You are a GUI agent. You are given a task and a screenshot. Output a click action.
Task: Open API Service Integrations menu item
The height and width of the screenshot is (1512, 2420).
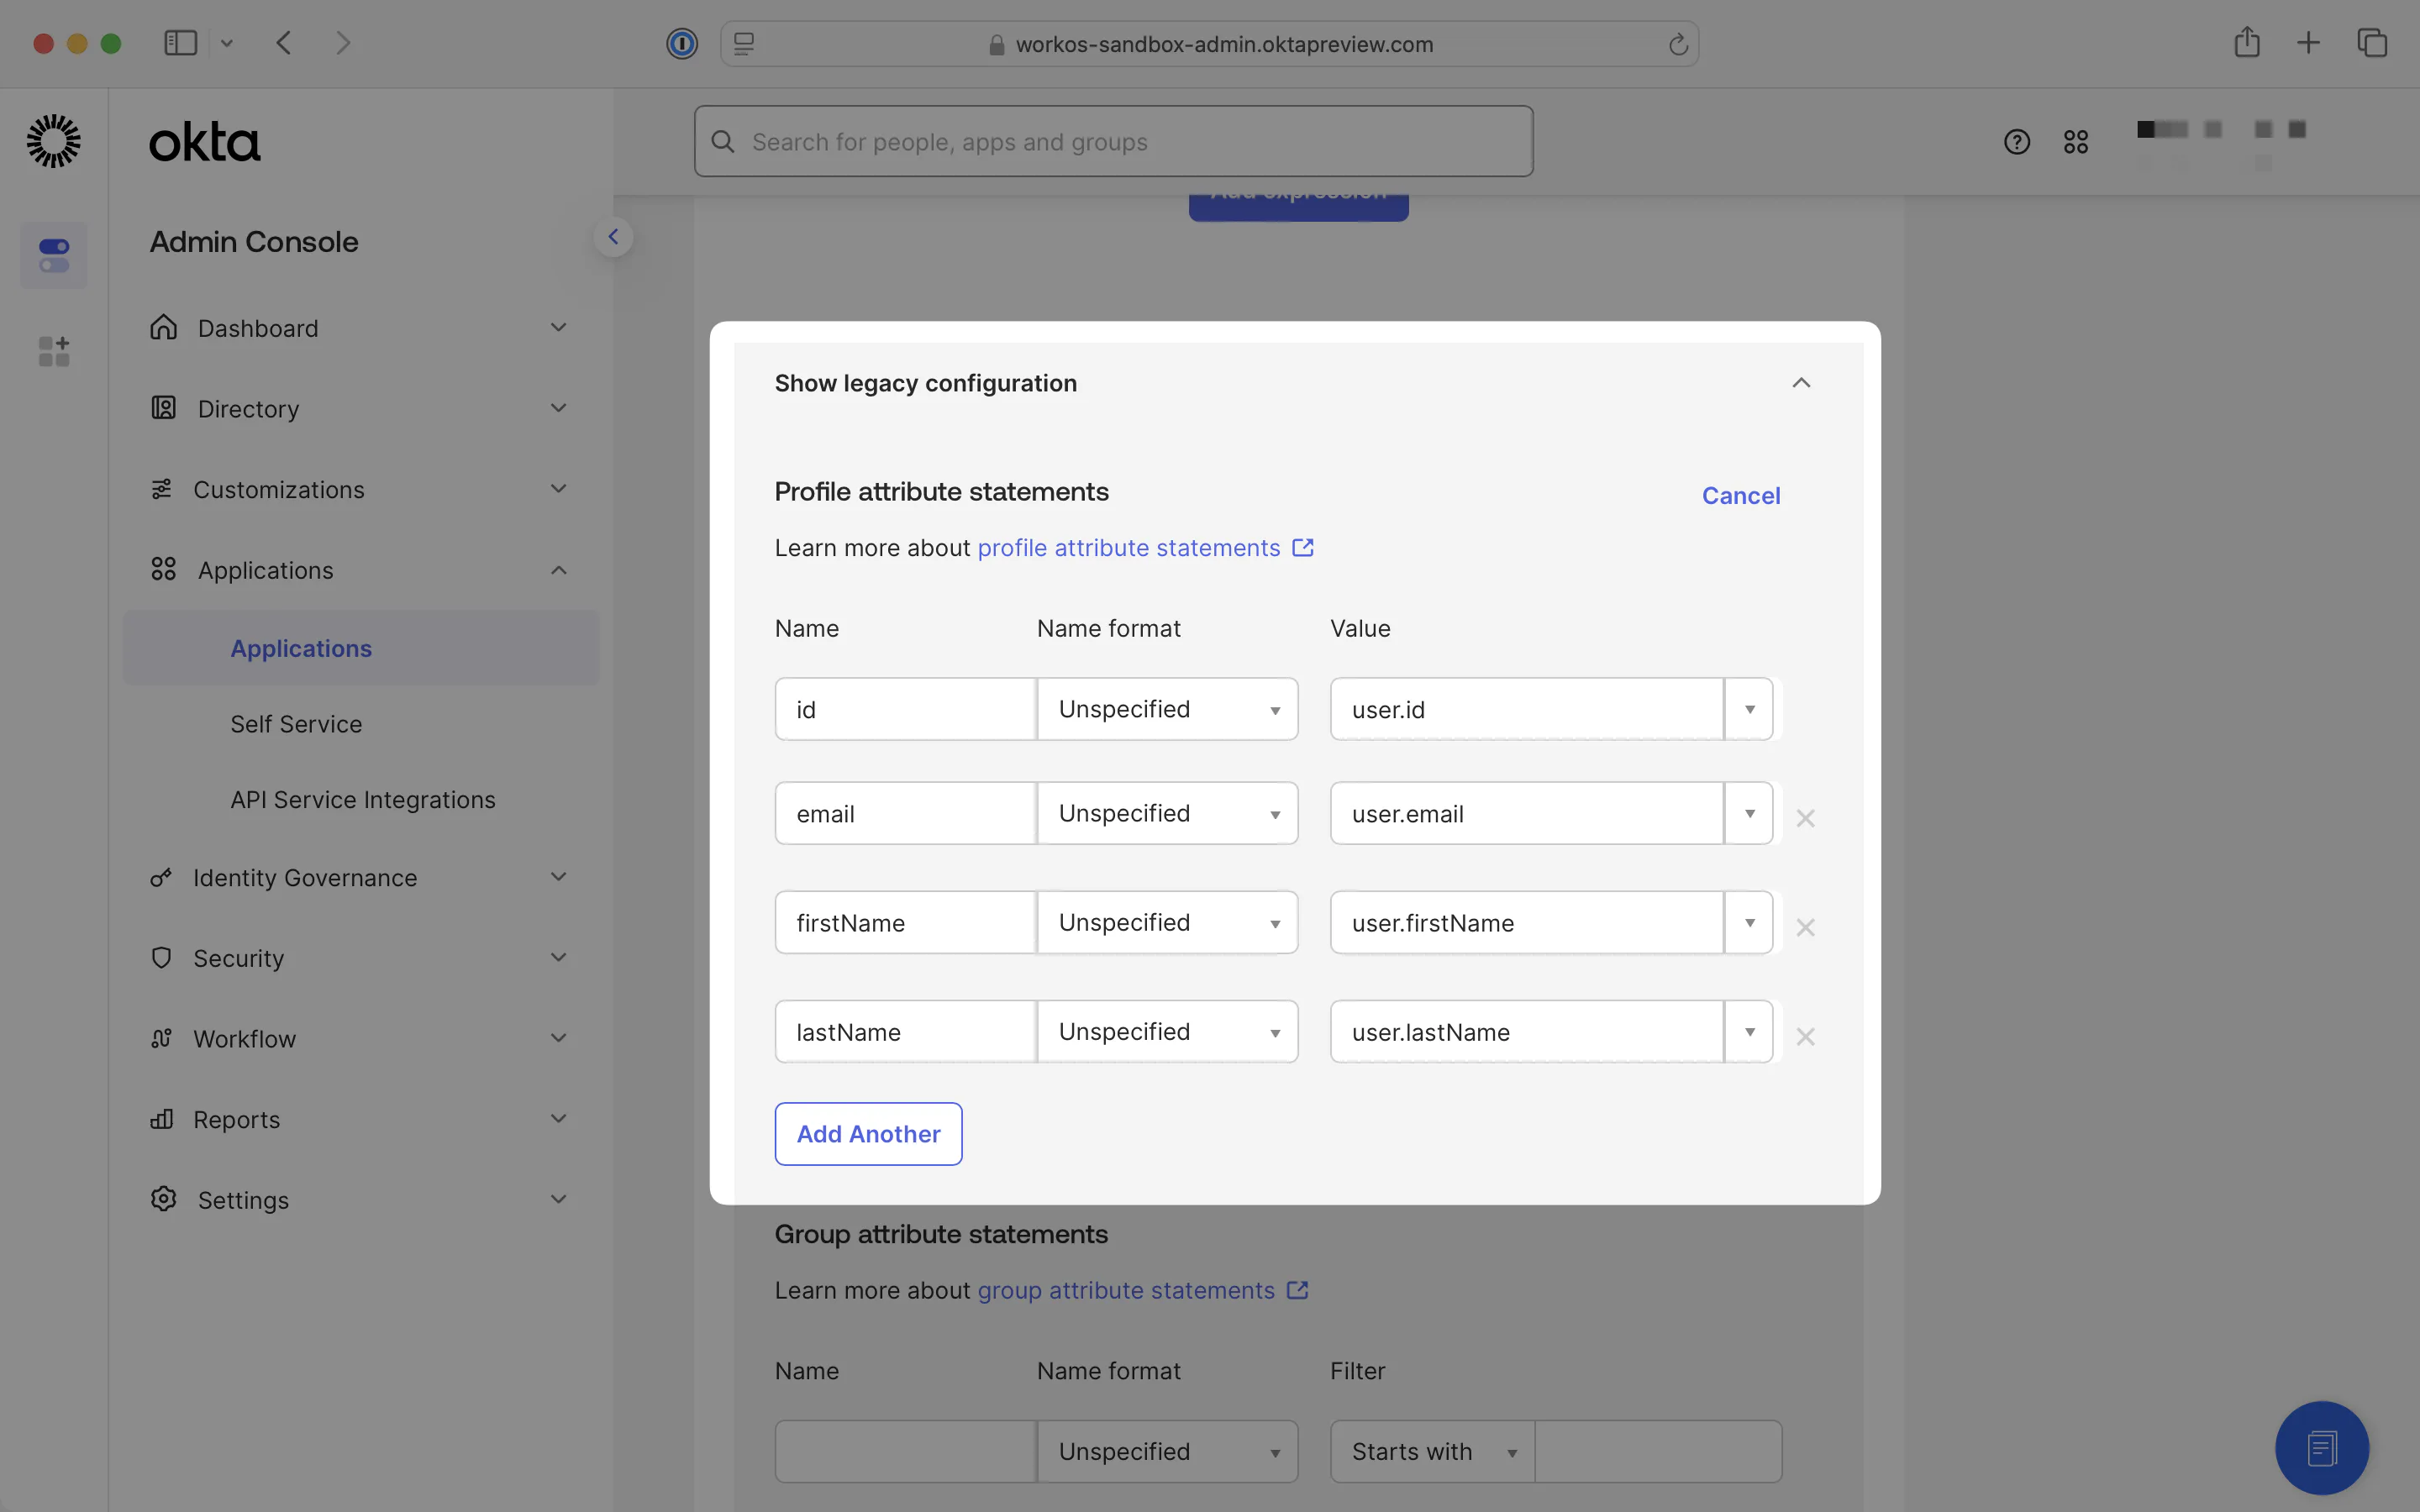point(361,800)
